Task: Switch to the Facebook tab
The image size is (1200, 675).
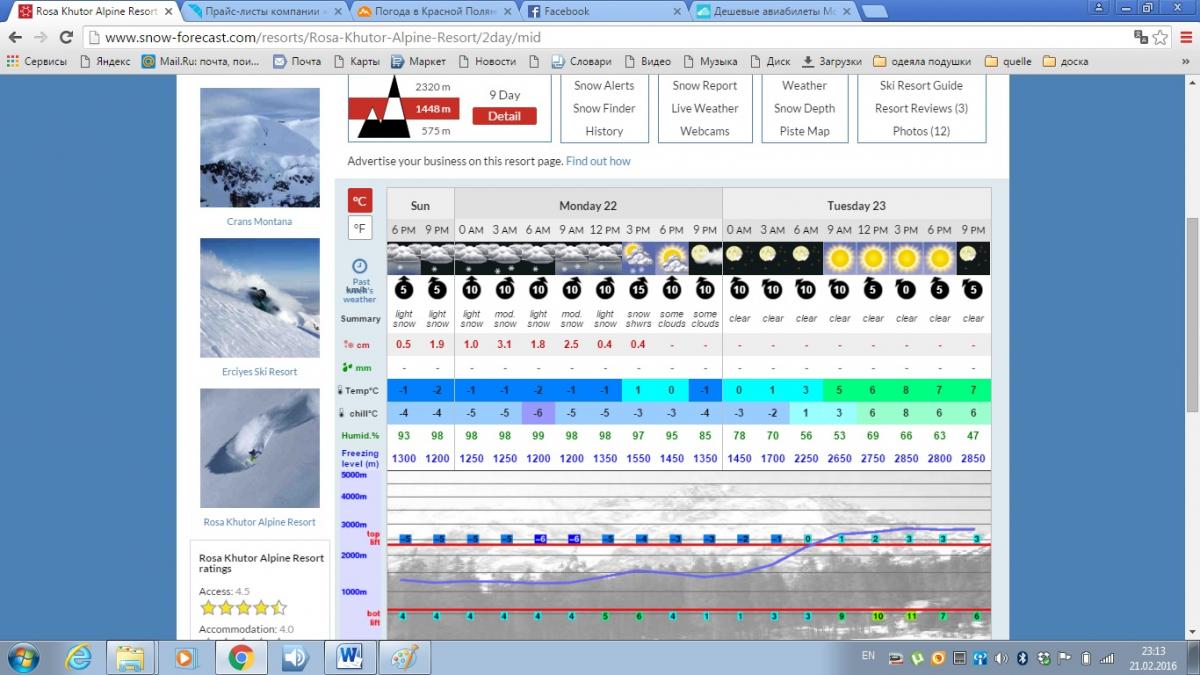Action: [x=605, y=12]
